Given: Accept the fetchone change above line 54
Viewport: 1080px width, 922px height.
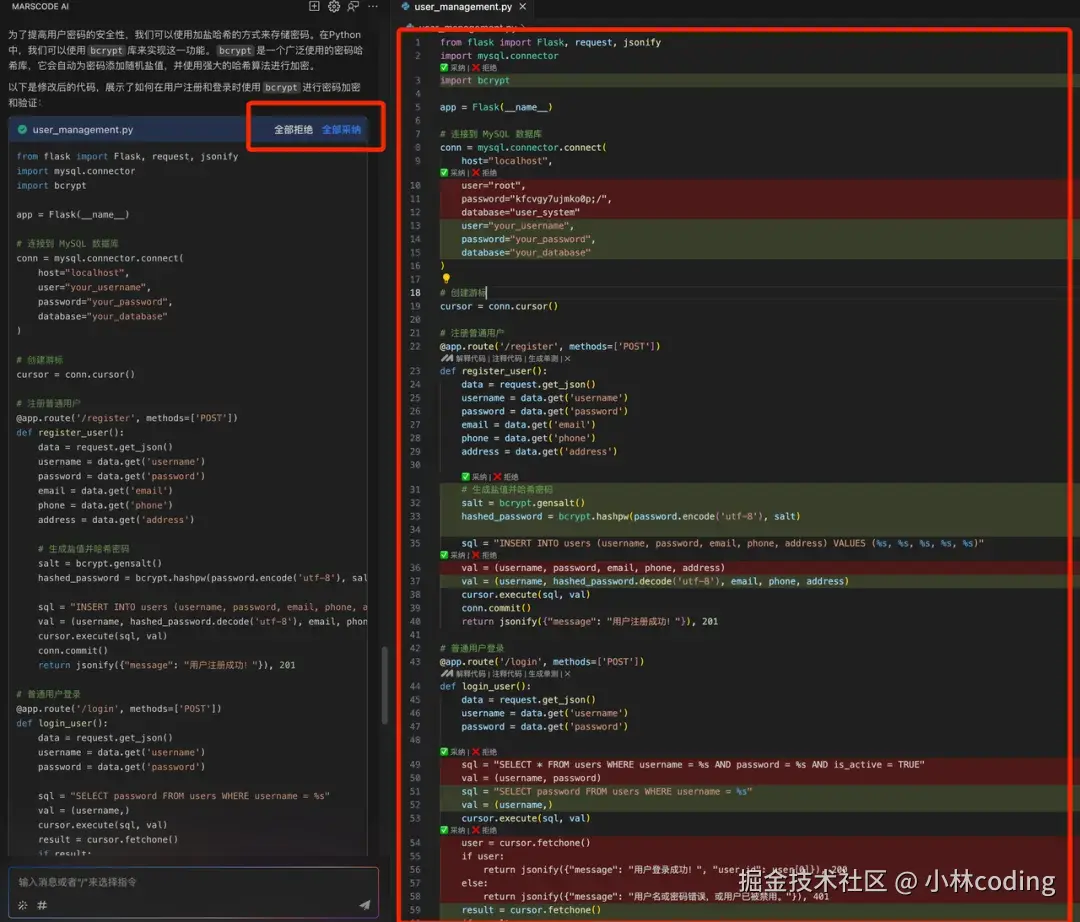Looking at the screenshot, I should pos(453,830).
